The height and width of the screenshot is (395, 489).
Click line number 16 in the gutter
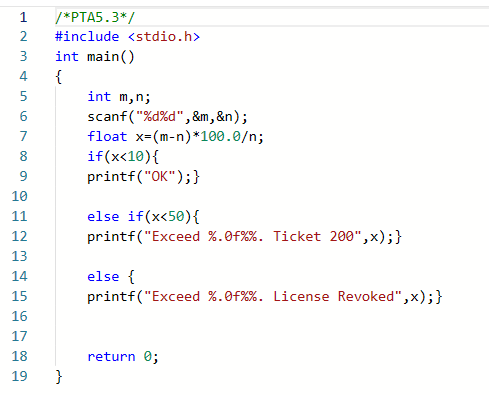[19, 316]
